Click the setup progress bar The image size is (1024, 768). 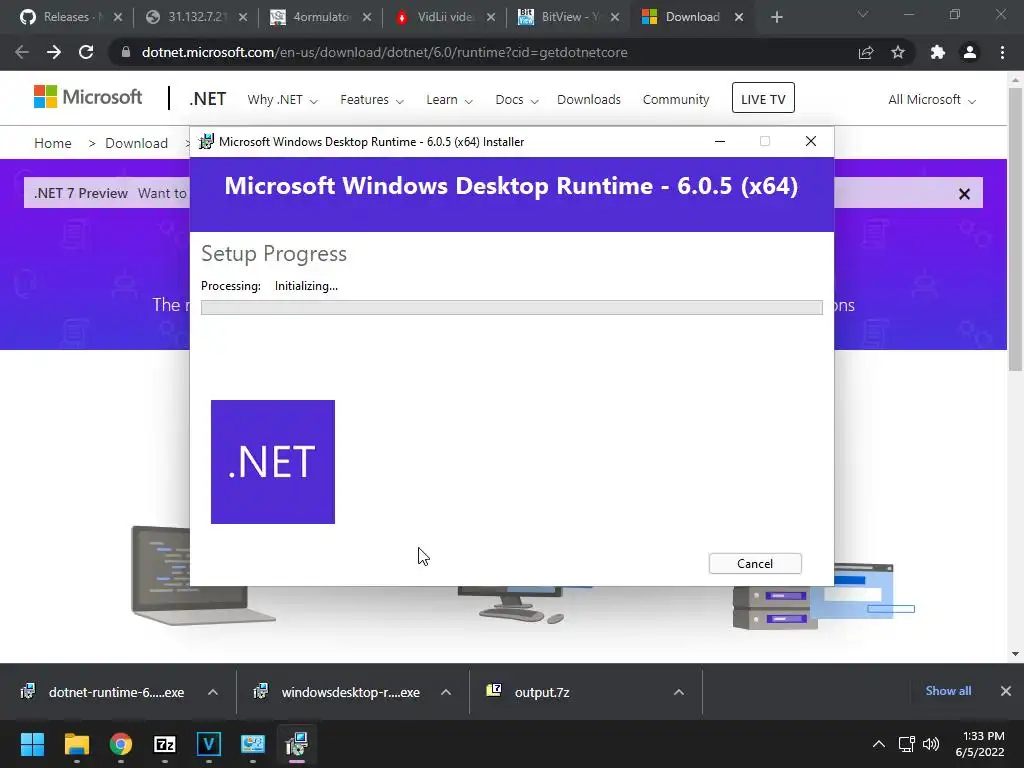[511, 308]
